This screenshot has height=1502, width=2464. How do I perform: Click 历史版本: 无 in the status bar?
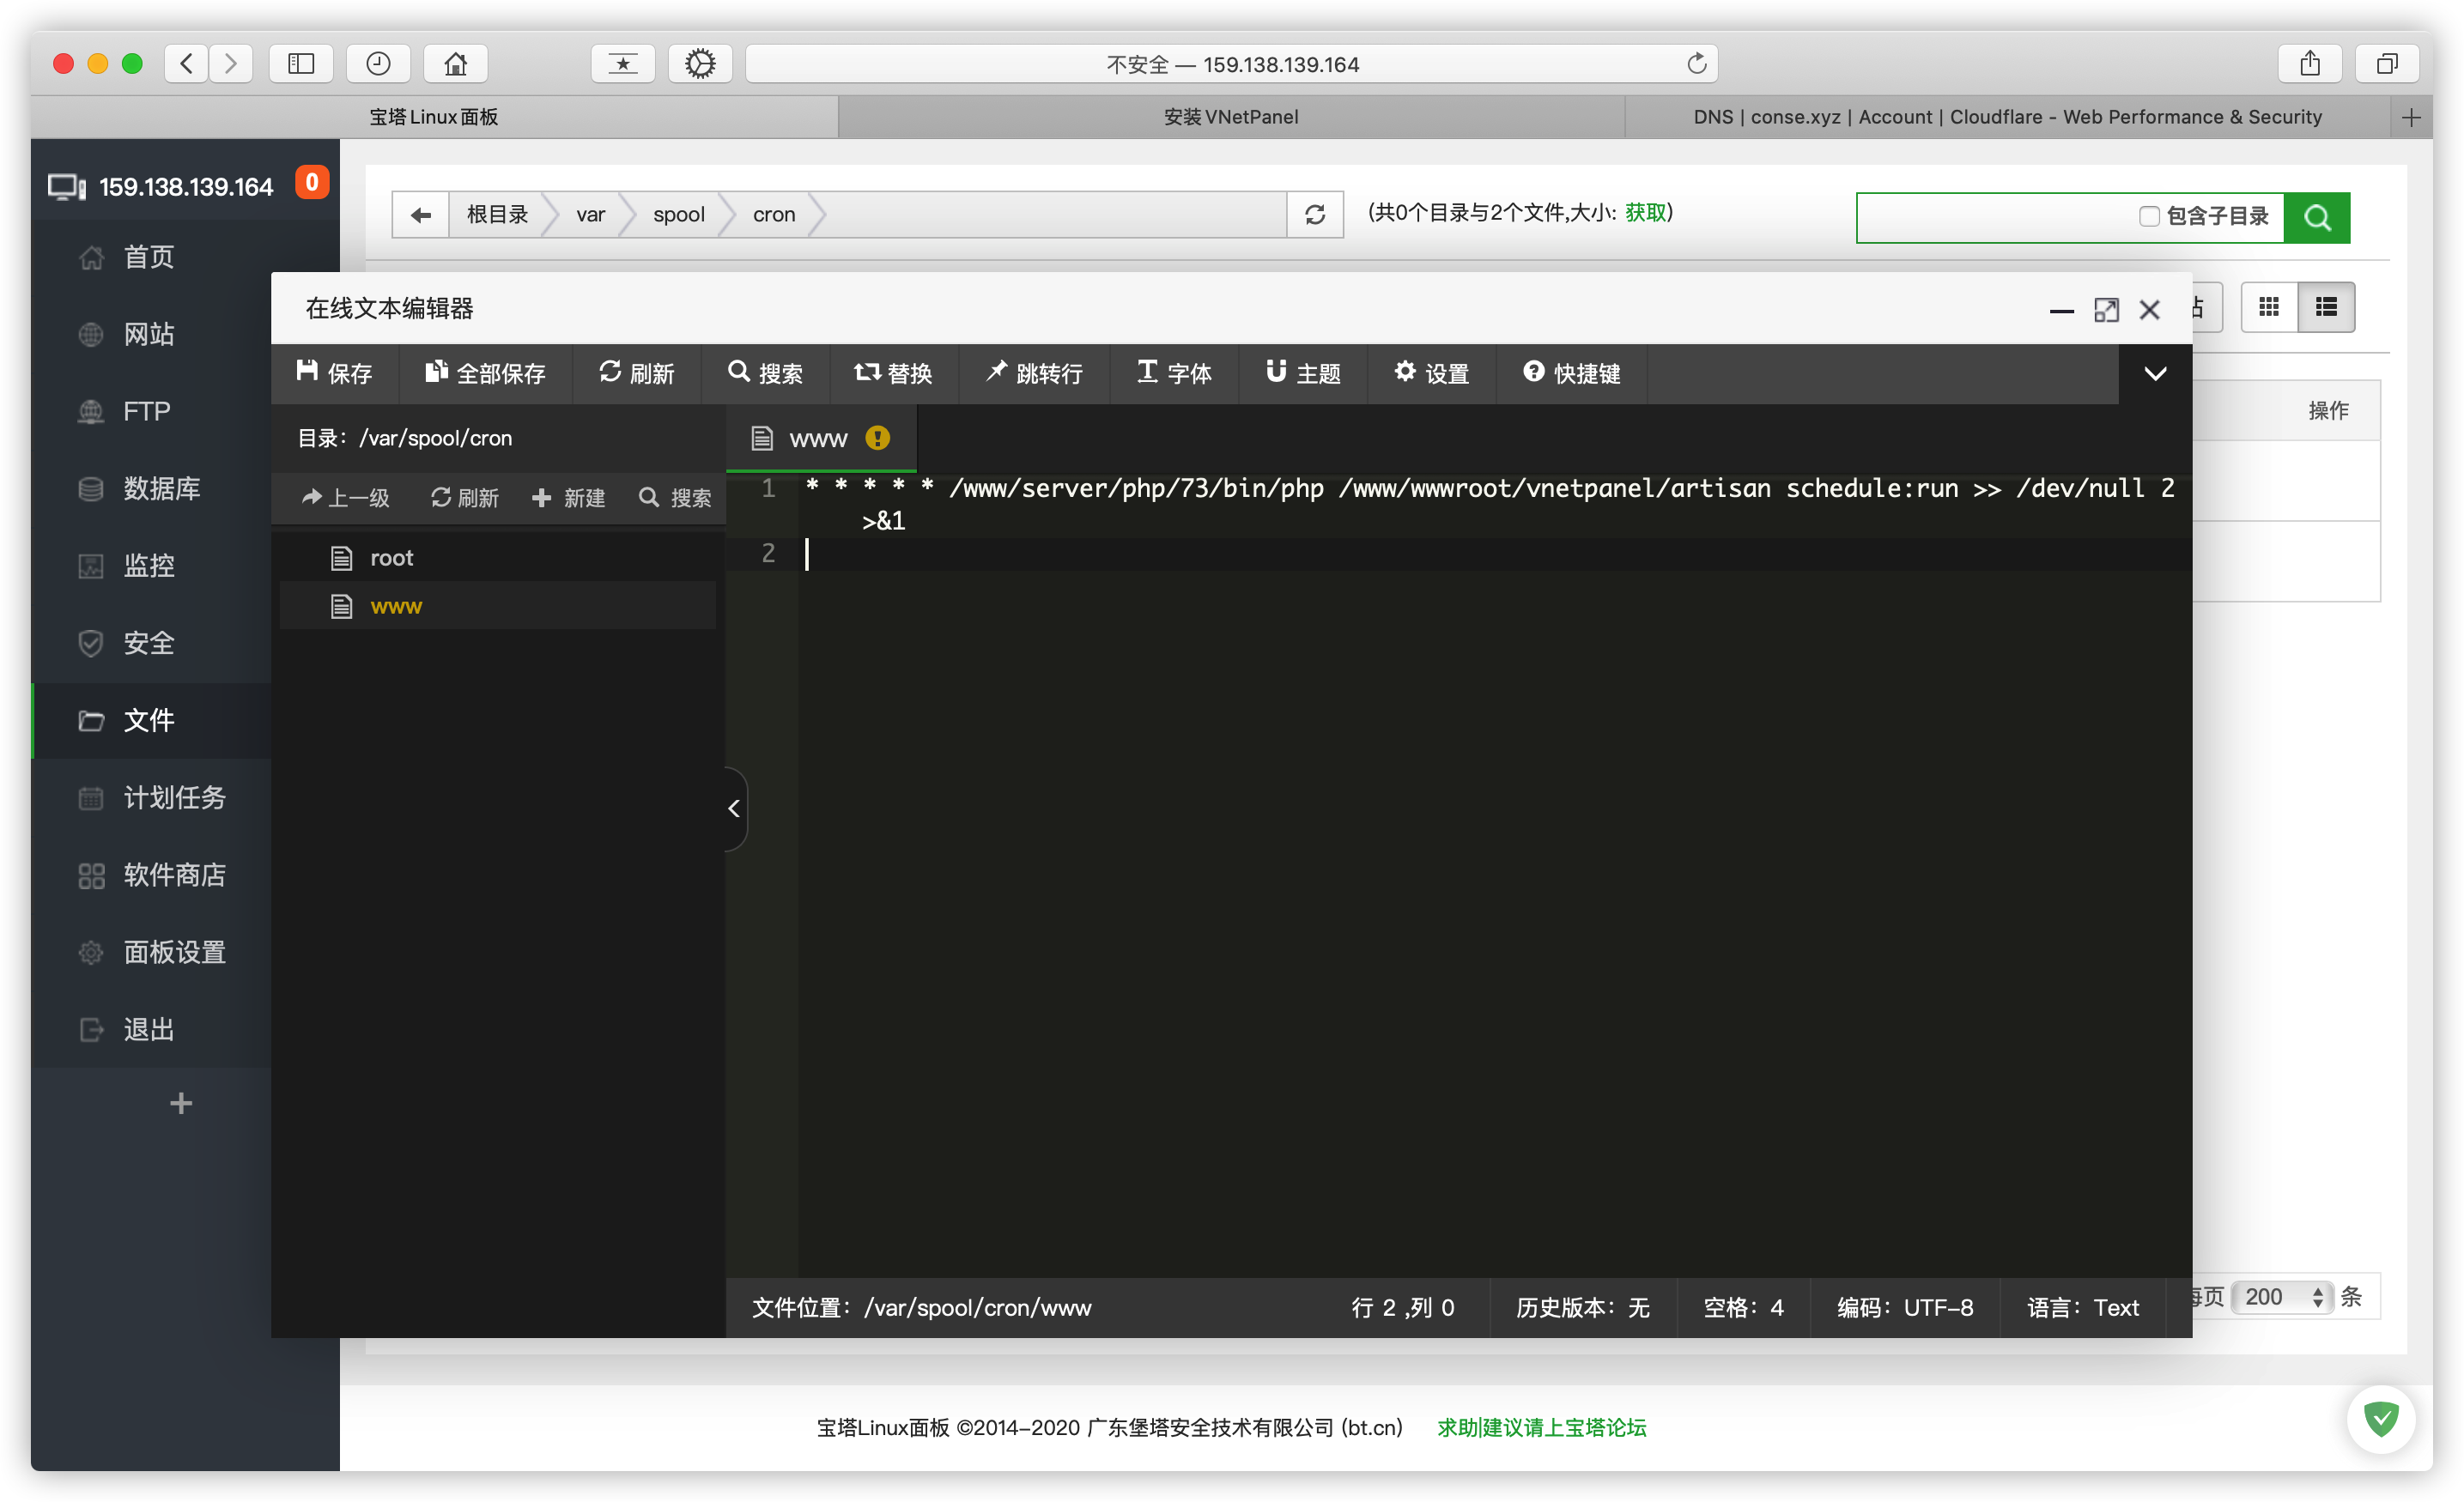(1583, 1307)
